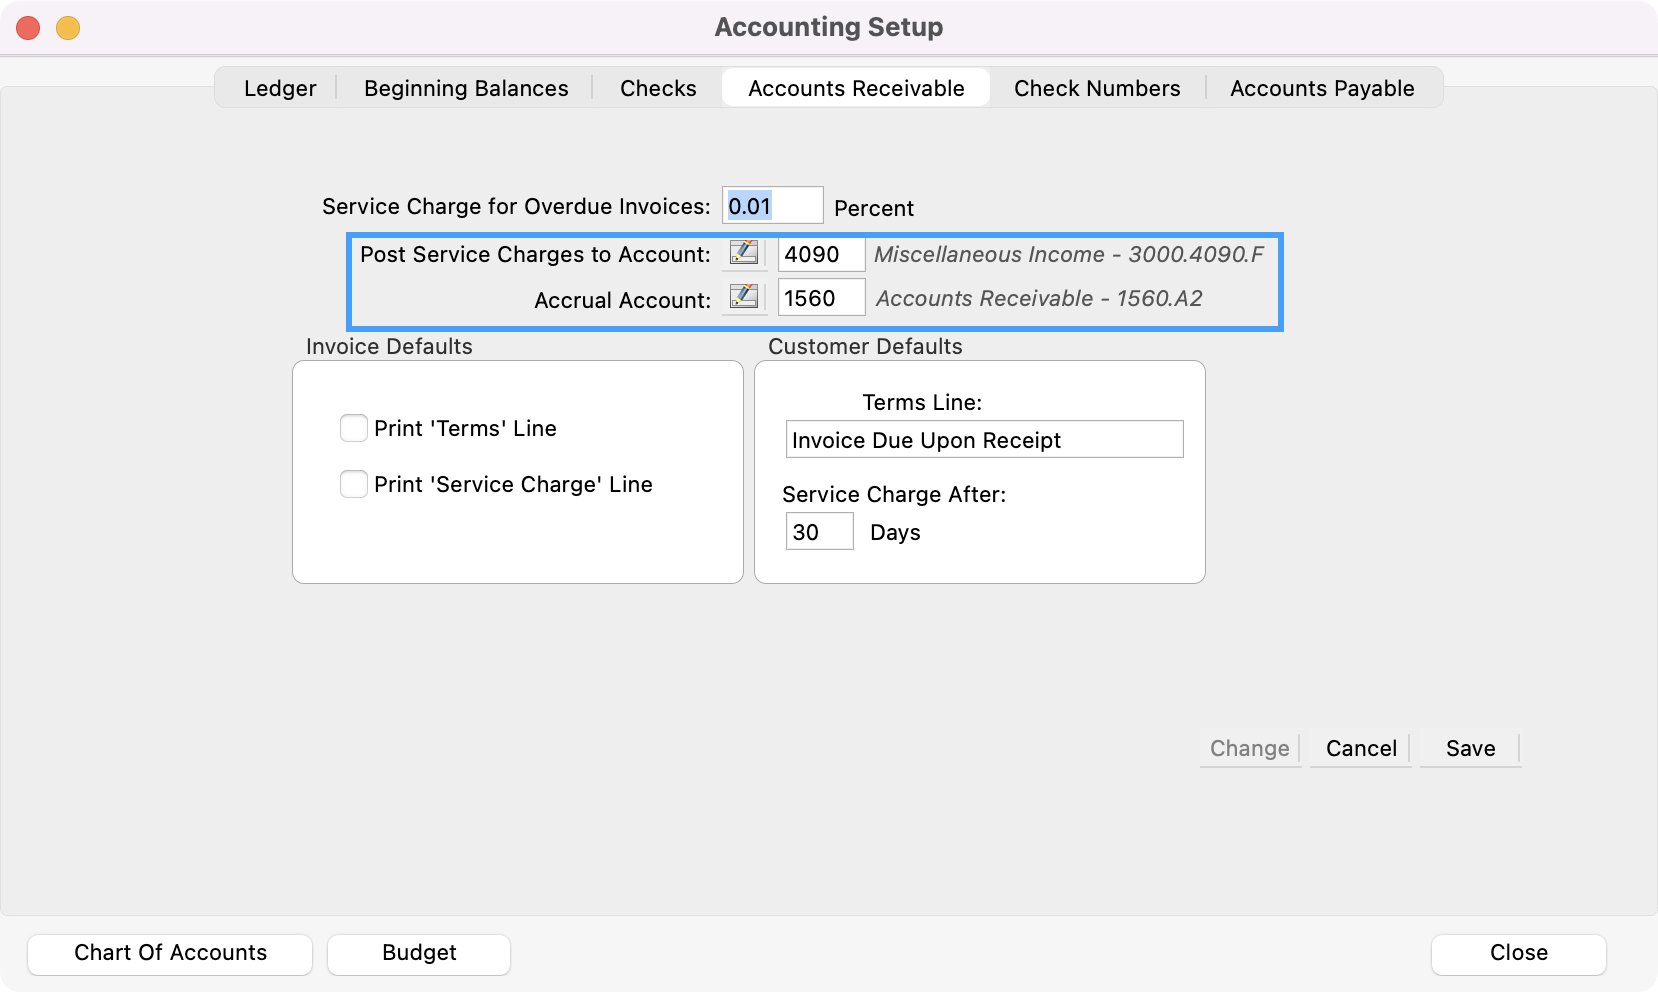Image resolution: width=1658 pixels, height=992 pixels.
Task: Go to the Checks tab
Action: point(658,88)
